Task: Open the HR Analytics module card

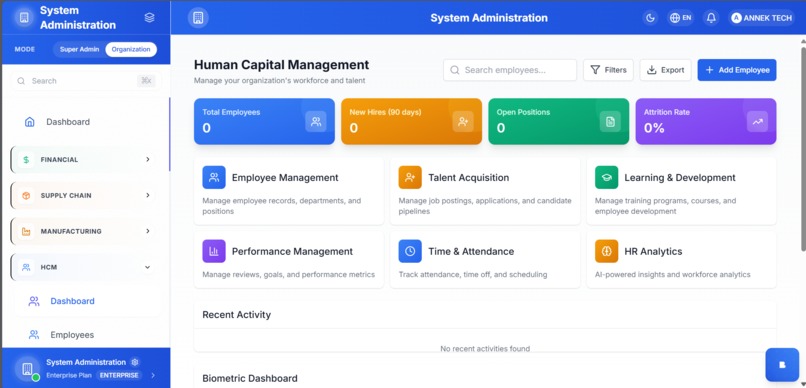Action: (682, 260)
